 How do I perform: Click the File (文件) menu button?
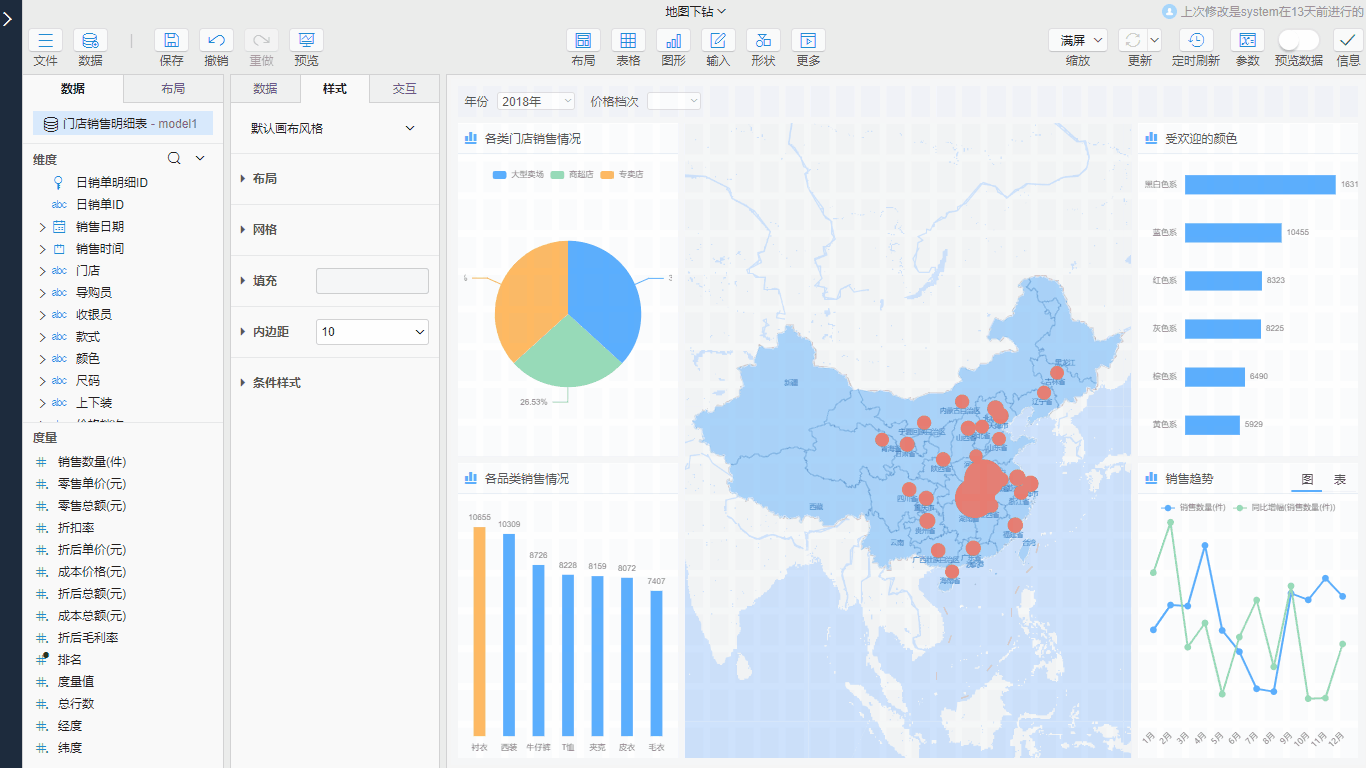tap(45, 41)
